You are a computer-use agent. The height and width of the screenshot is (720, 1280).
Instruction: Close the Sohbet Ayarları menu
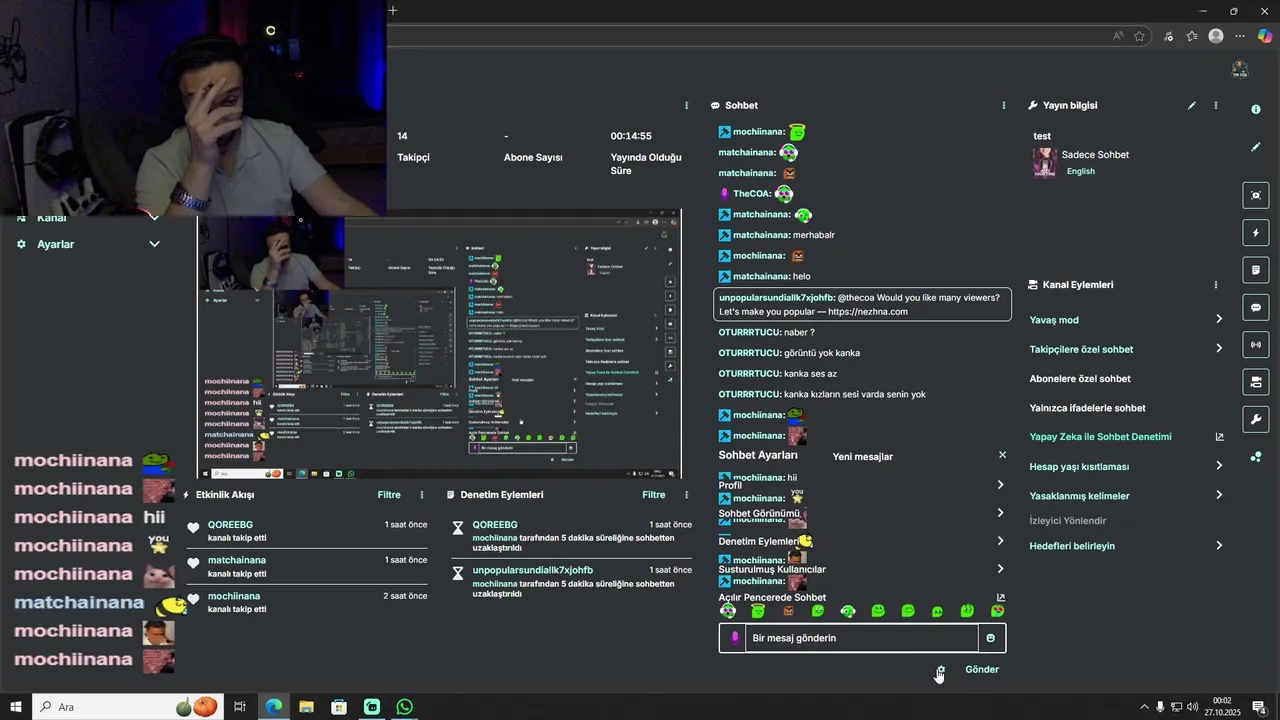click(x=1002, y=455)
